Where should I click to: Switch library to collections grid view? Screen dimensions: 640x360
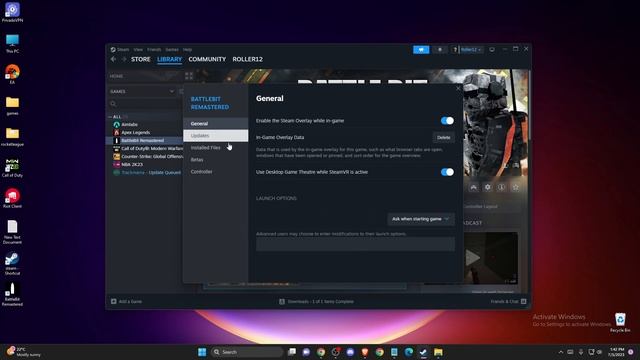[189, 76]
